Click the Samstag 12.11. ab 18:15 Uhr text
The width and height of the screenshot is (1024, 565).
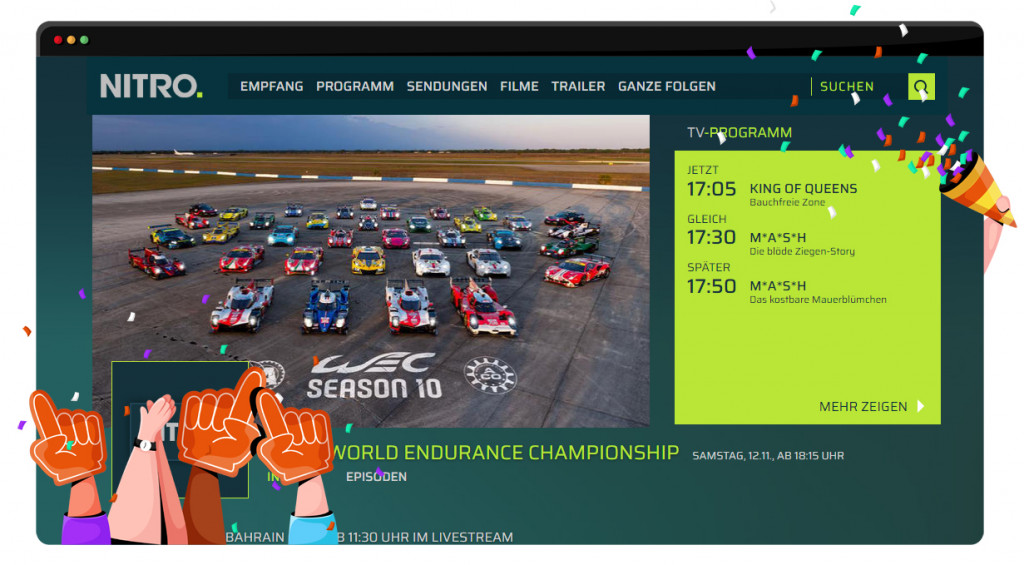point(768,456)
